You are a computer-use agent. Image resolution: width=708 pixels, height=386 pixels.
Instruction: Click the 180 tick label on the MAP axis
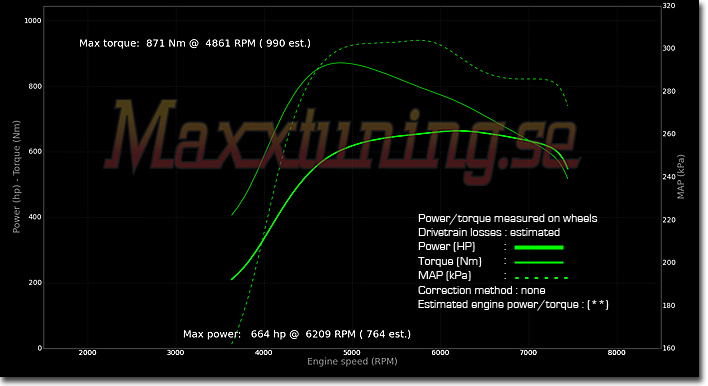click(x=669, y=306)
